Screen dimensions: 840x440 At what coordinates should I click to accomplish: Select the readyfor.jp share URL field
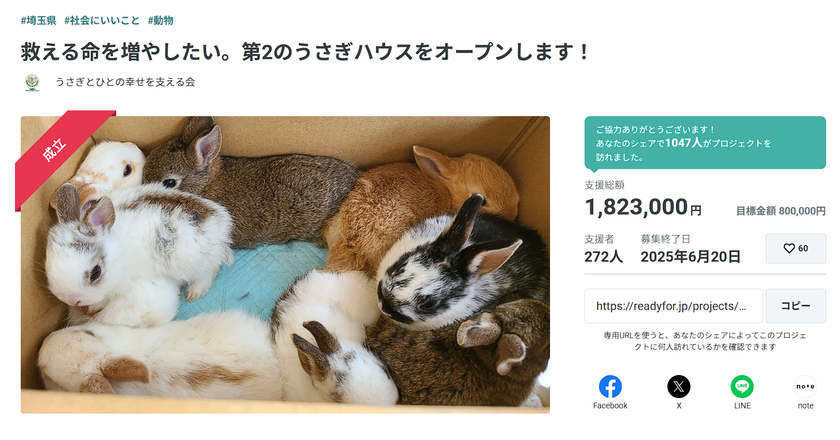point(673,306)
